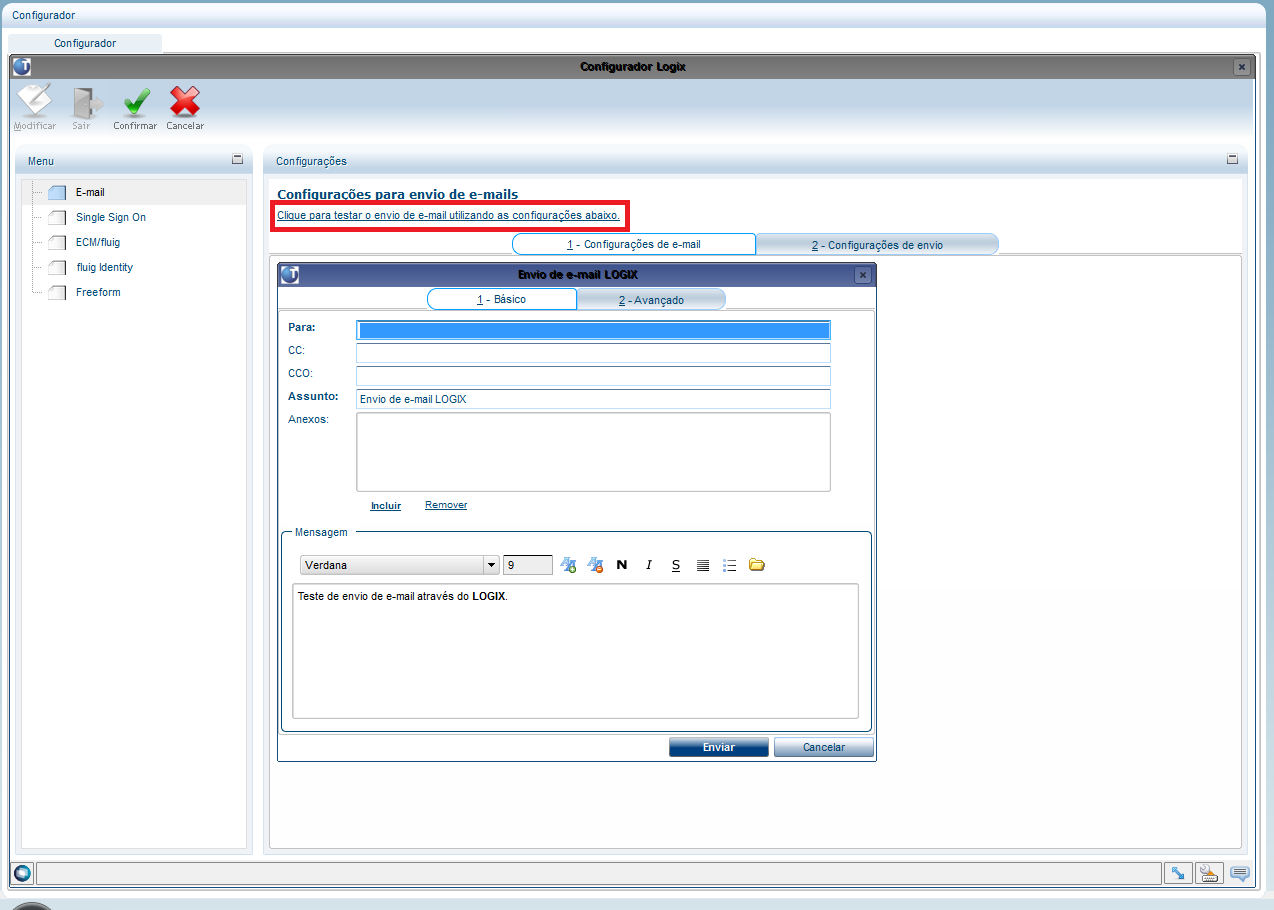Click the status bar text field

(x=598, y=873)
